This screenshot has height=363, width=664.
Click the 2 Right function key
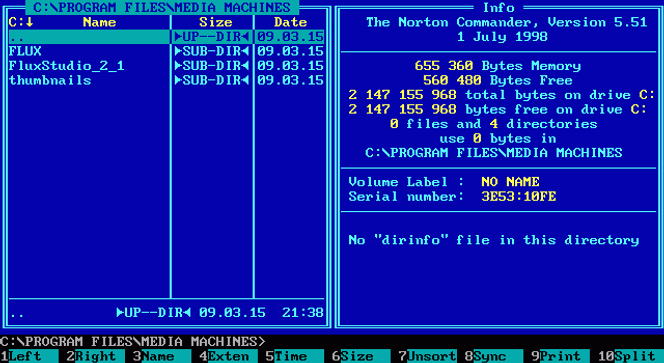(95, 356)
